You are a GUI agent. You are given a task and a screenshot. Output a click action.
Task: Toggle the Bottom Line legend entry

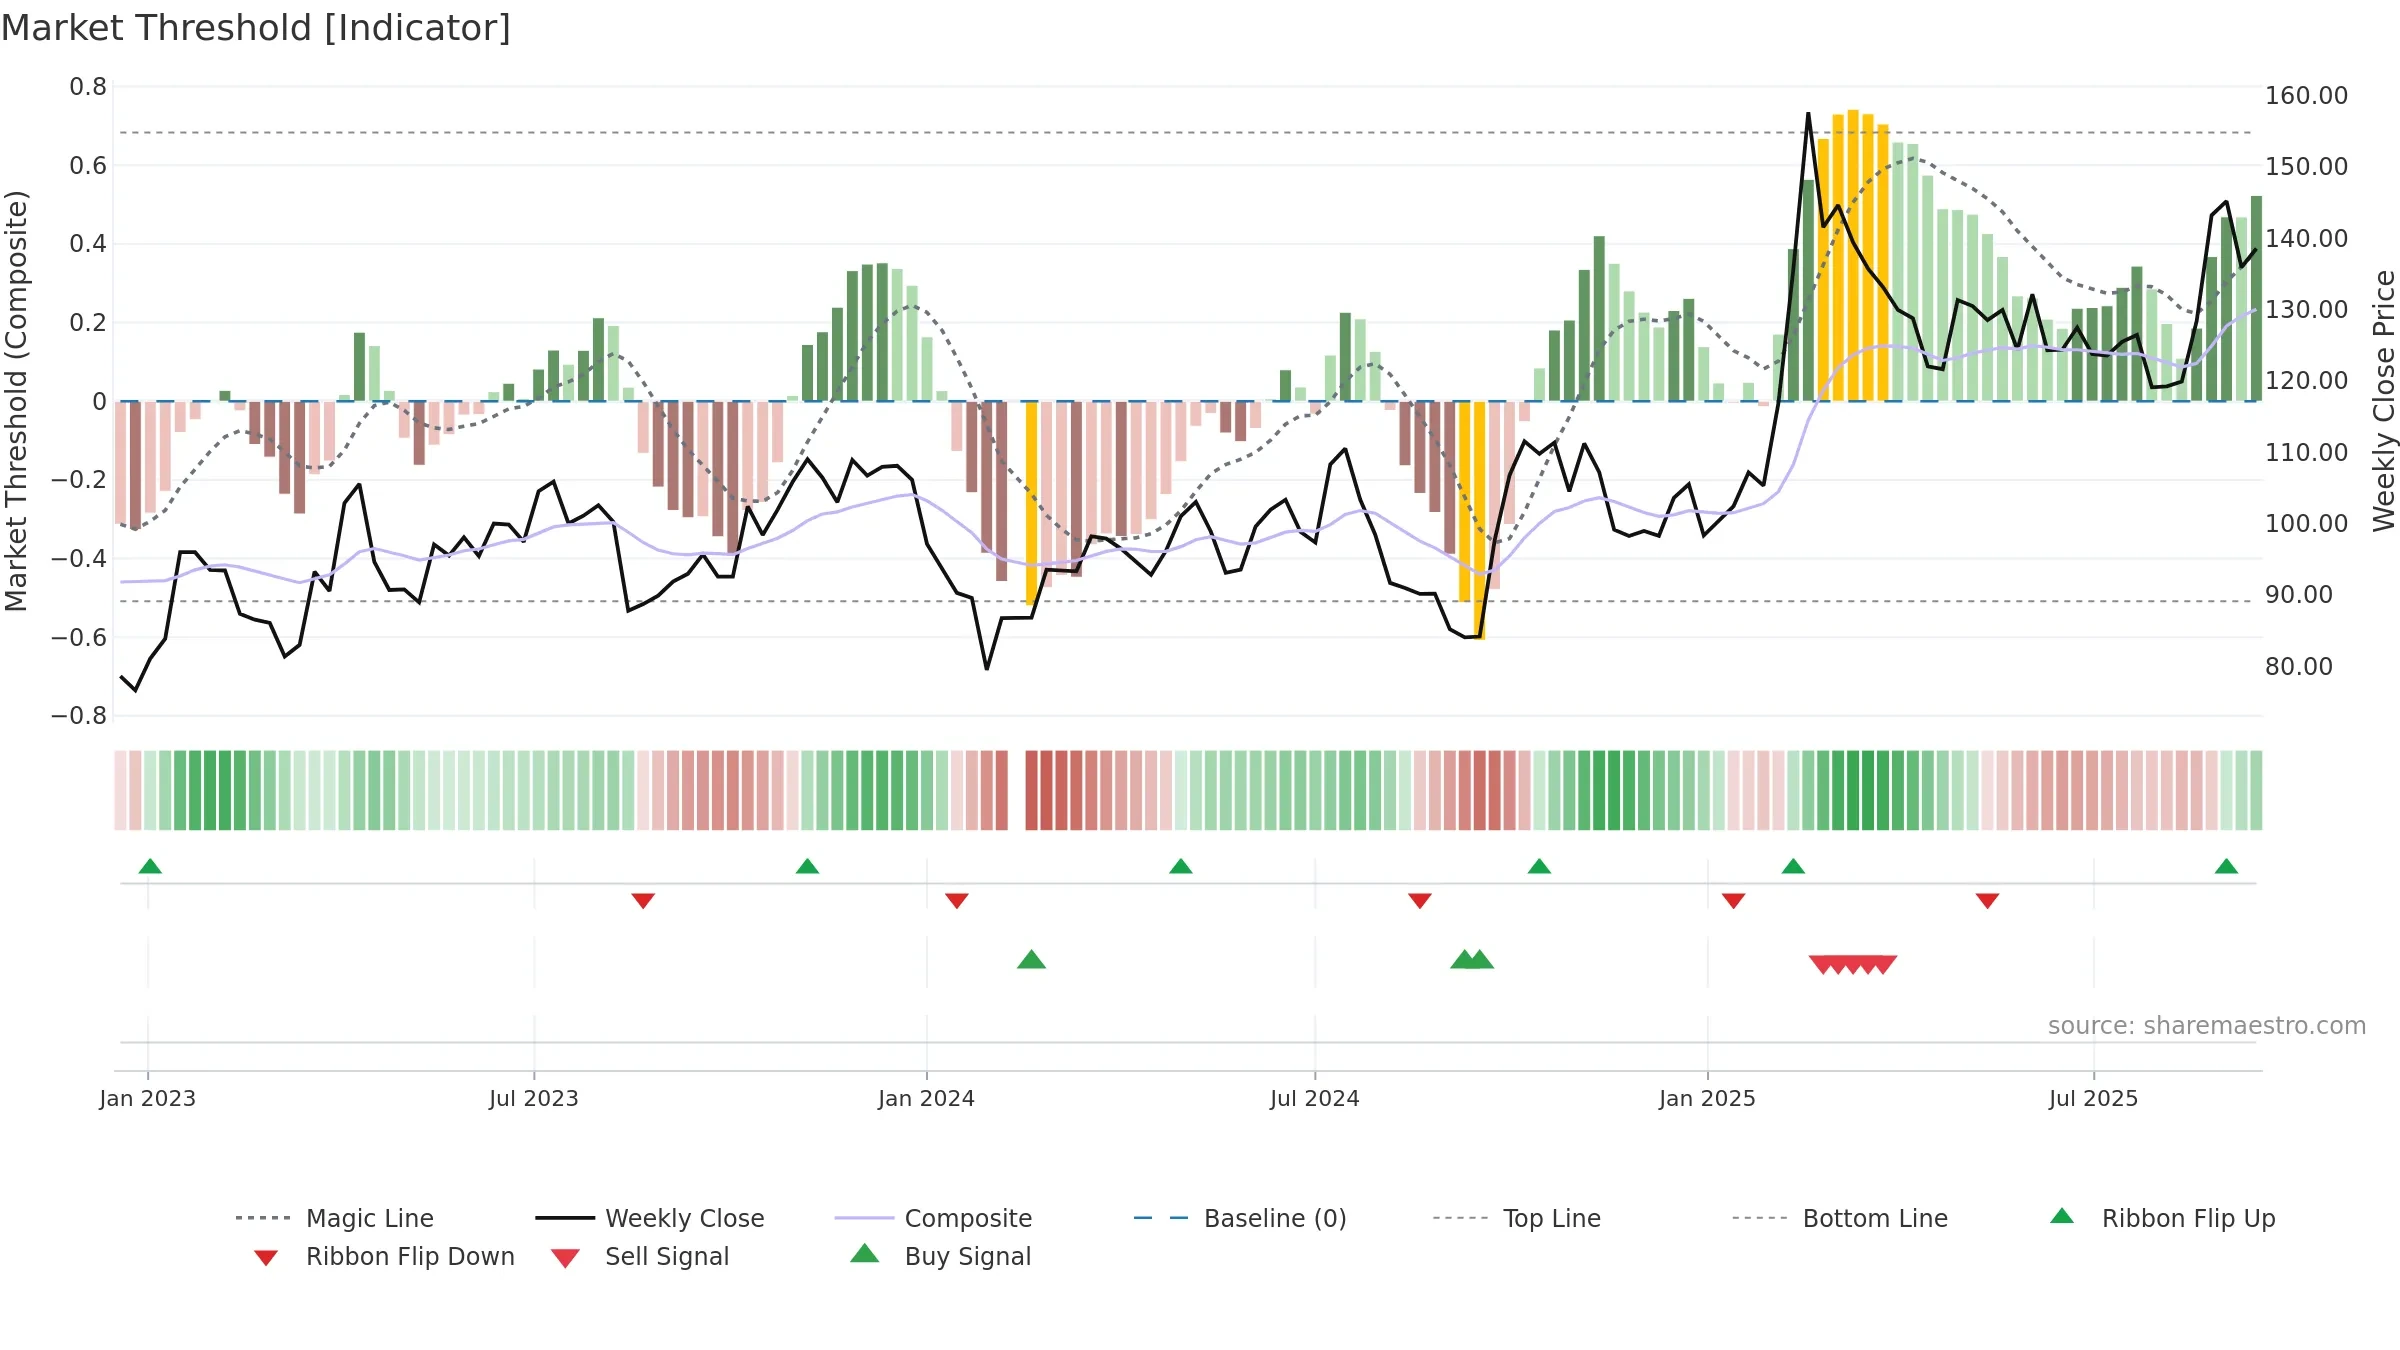tap(1840, 1218)
